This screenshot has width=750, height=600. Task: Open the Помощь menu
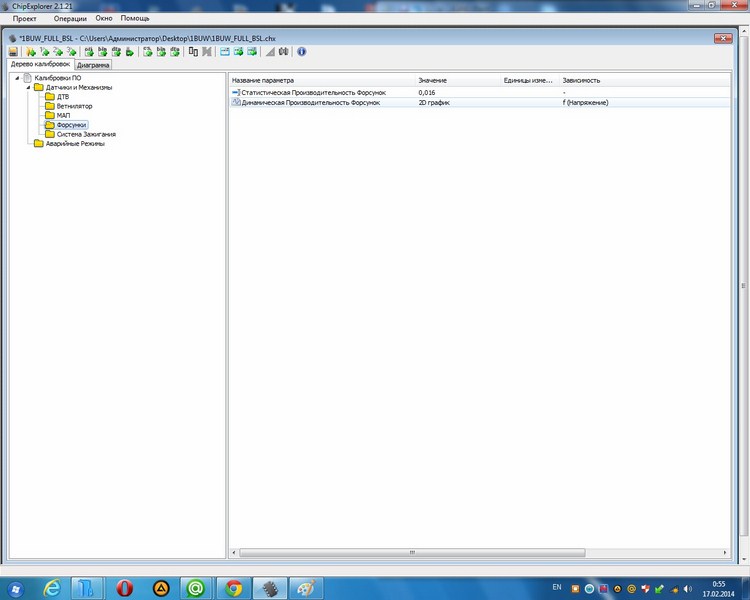(x=135, y=19)
